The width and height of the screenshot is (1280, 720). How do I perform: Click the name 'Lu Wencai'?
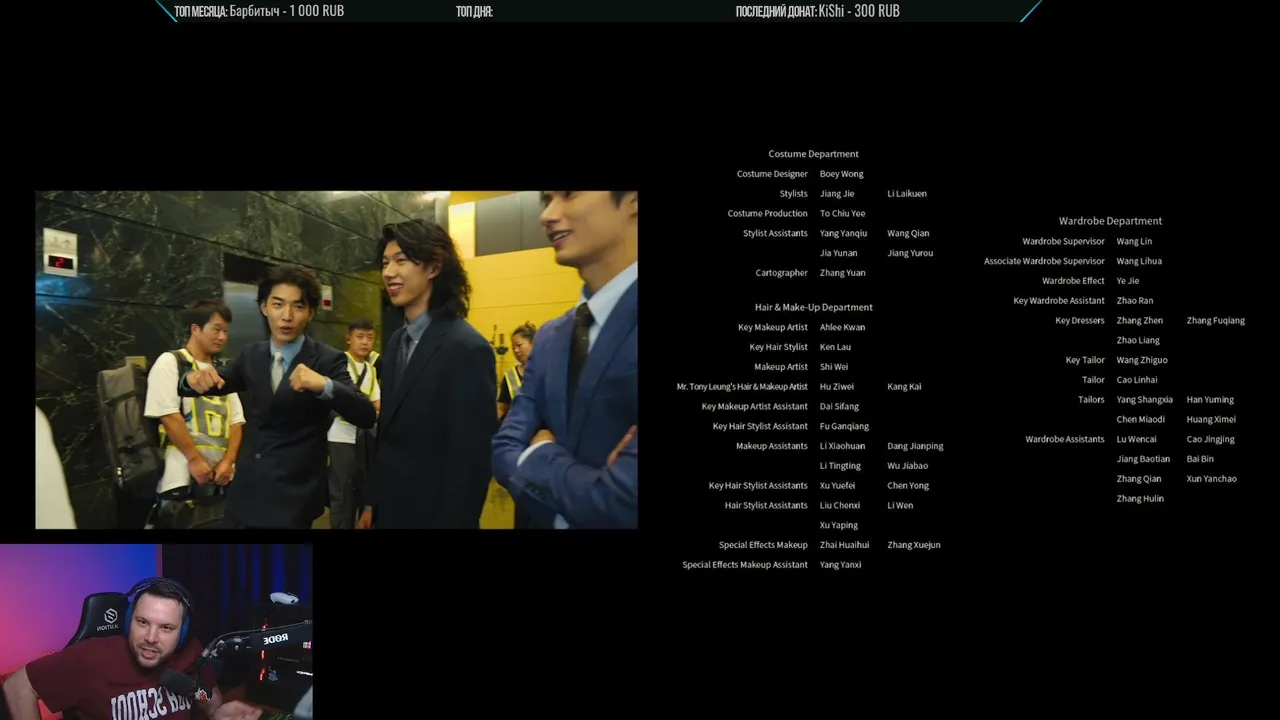pos(1137,439)
